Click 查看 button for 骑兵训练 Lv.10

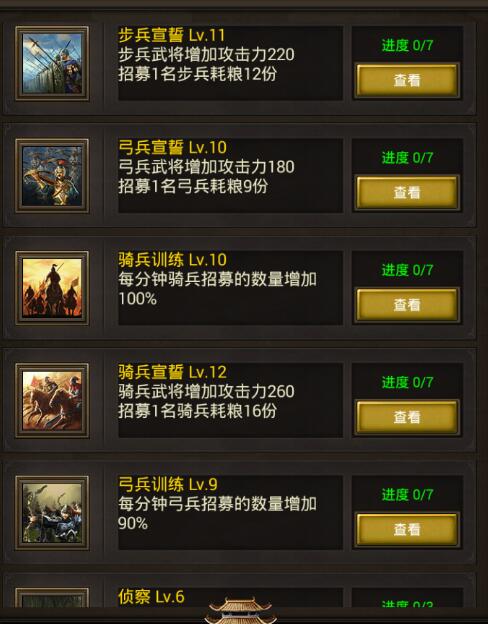click(407, 305)
